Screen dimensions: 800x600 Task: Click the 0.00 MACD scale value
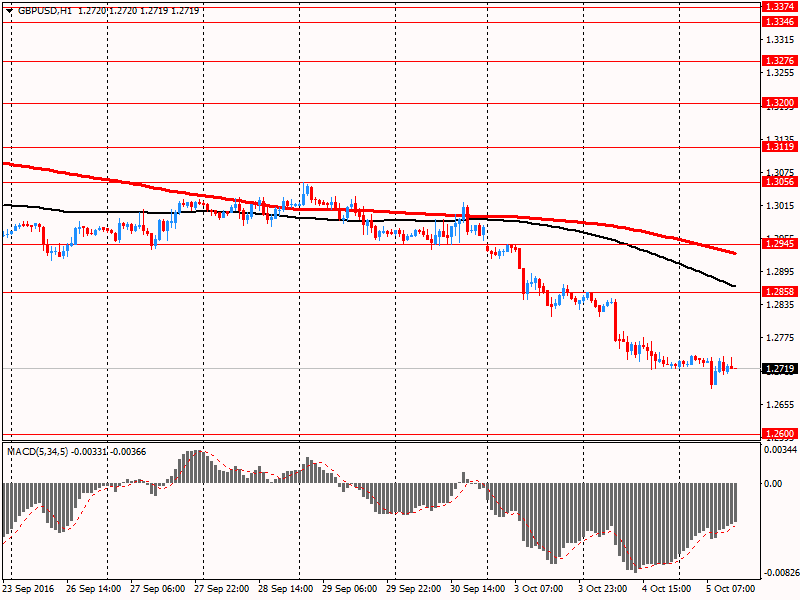click(x=773, y=483)
